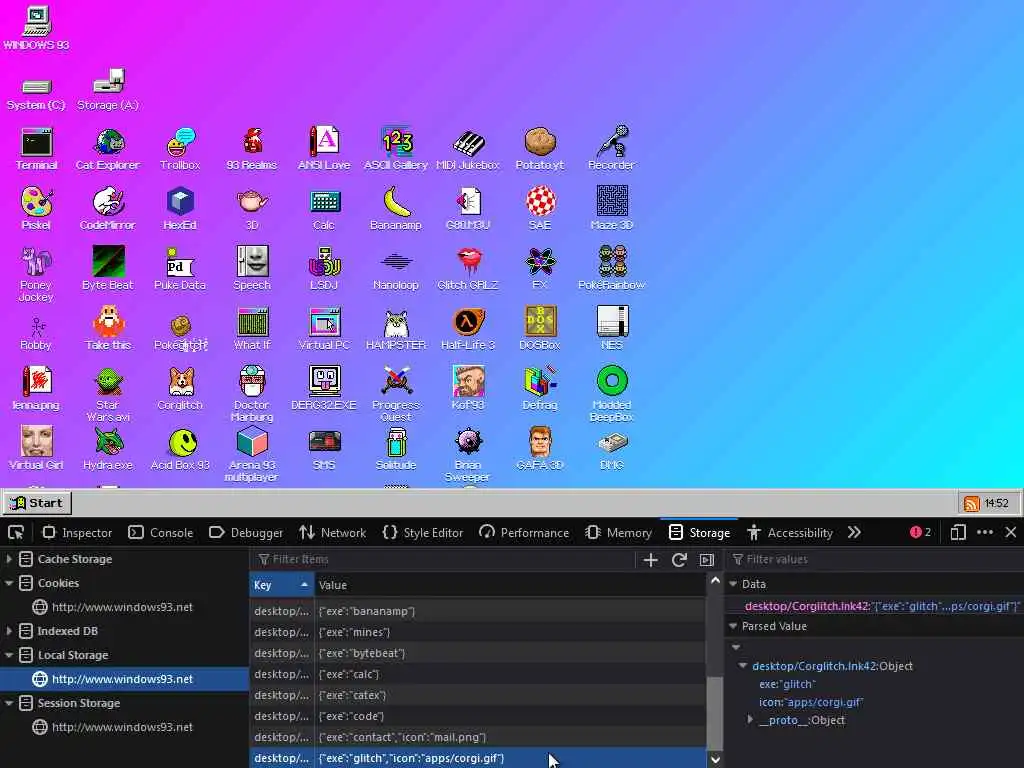Activate the element picker tool

(16, 533)
